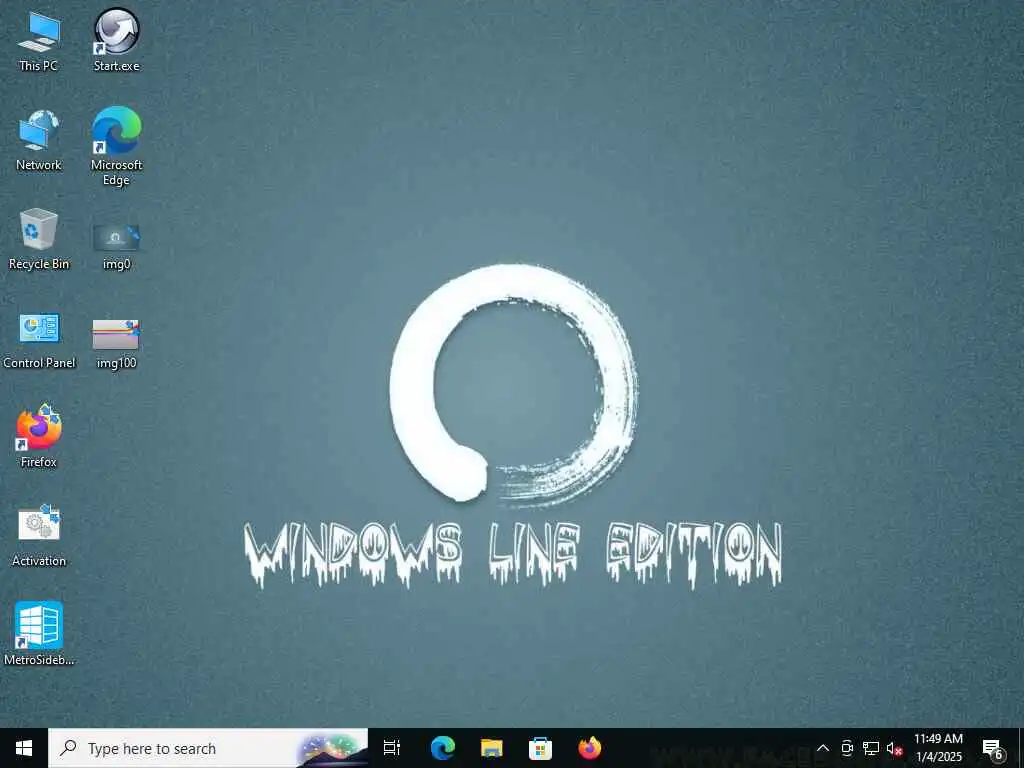The width and height of the screenshot is (1024, 768).
Task: Launch the Start.exe shortcut
Action: pos(116,40)
